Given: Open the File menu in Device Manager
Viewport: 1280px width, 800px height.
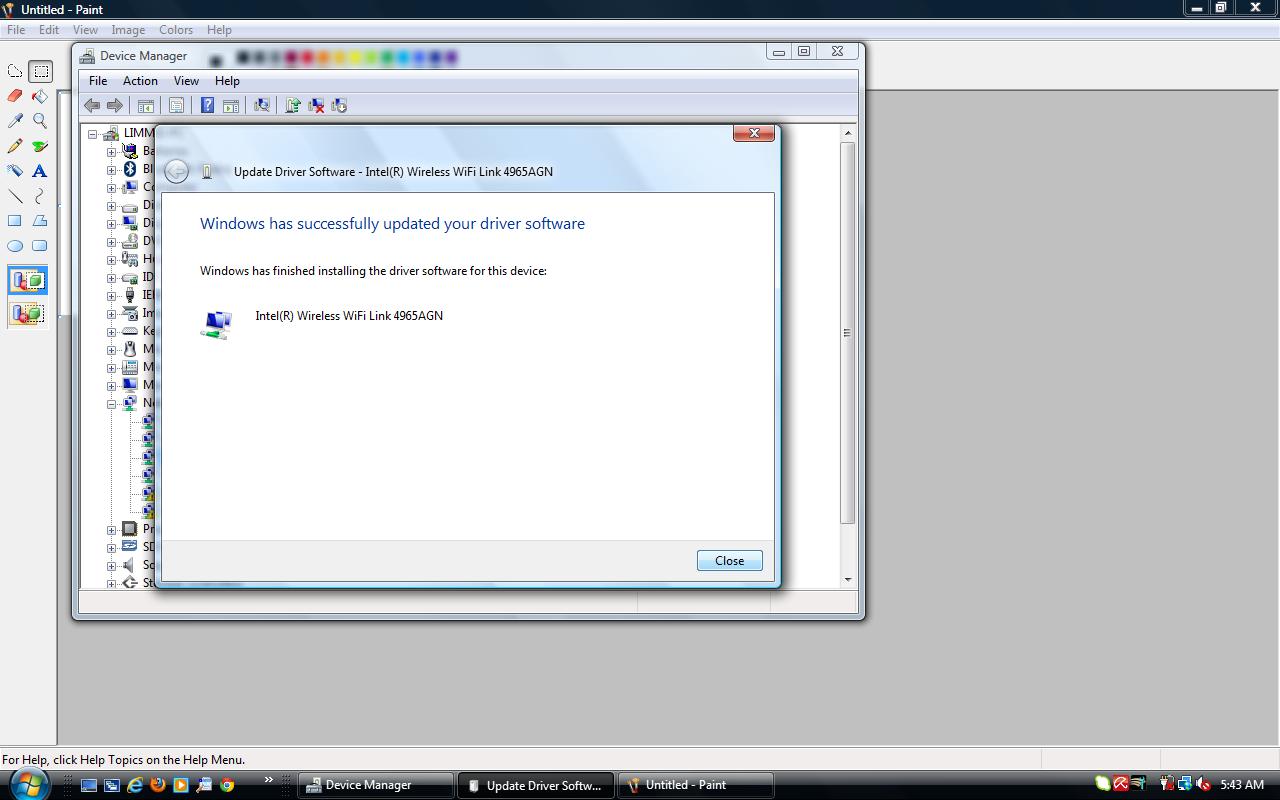Looking at the screenshot, I should (x=98, y=81).
